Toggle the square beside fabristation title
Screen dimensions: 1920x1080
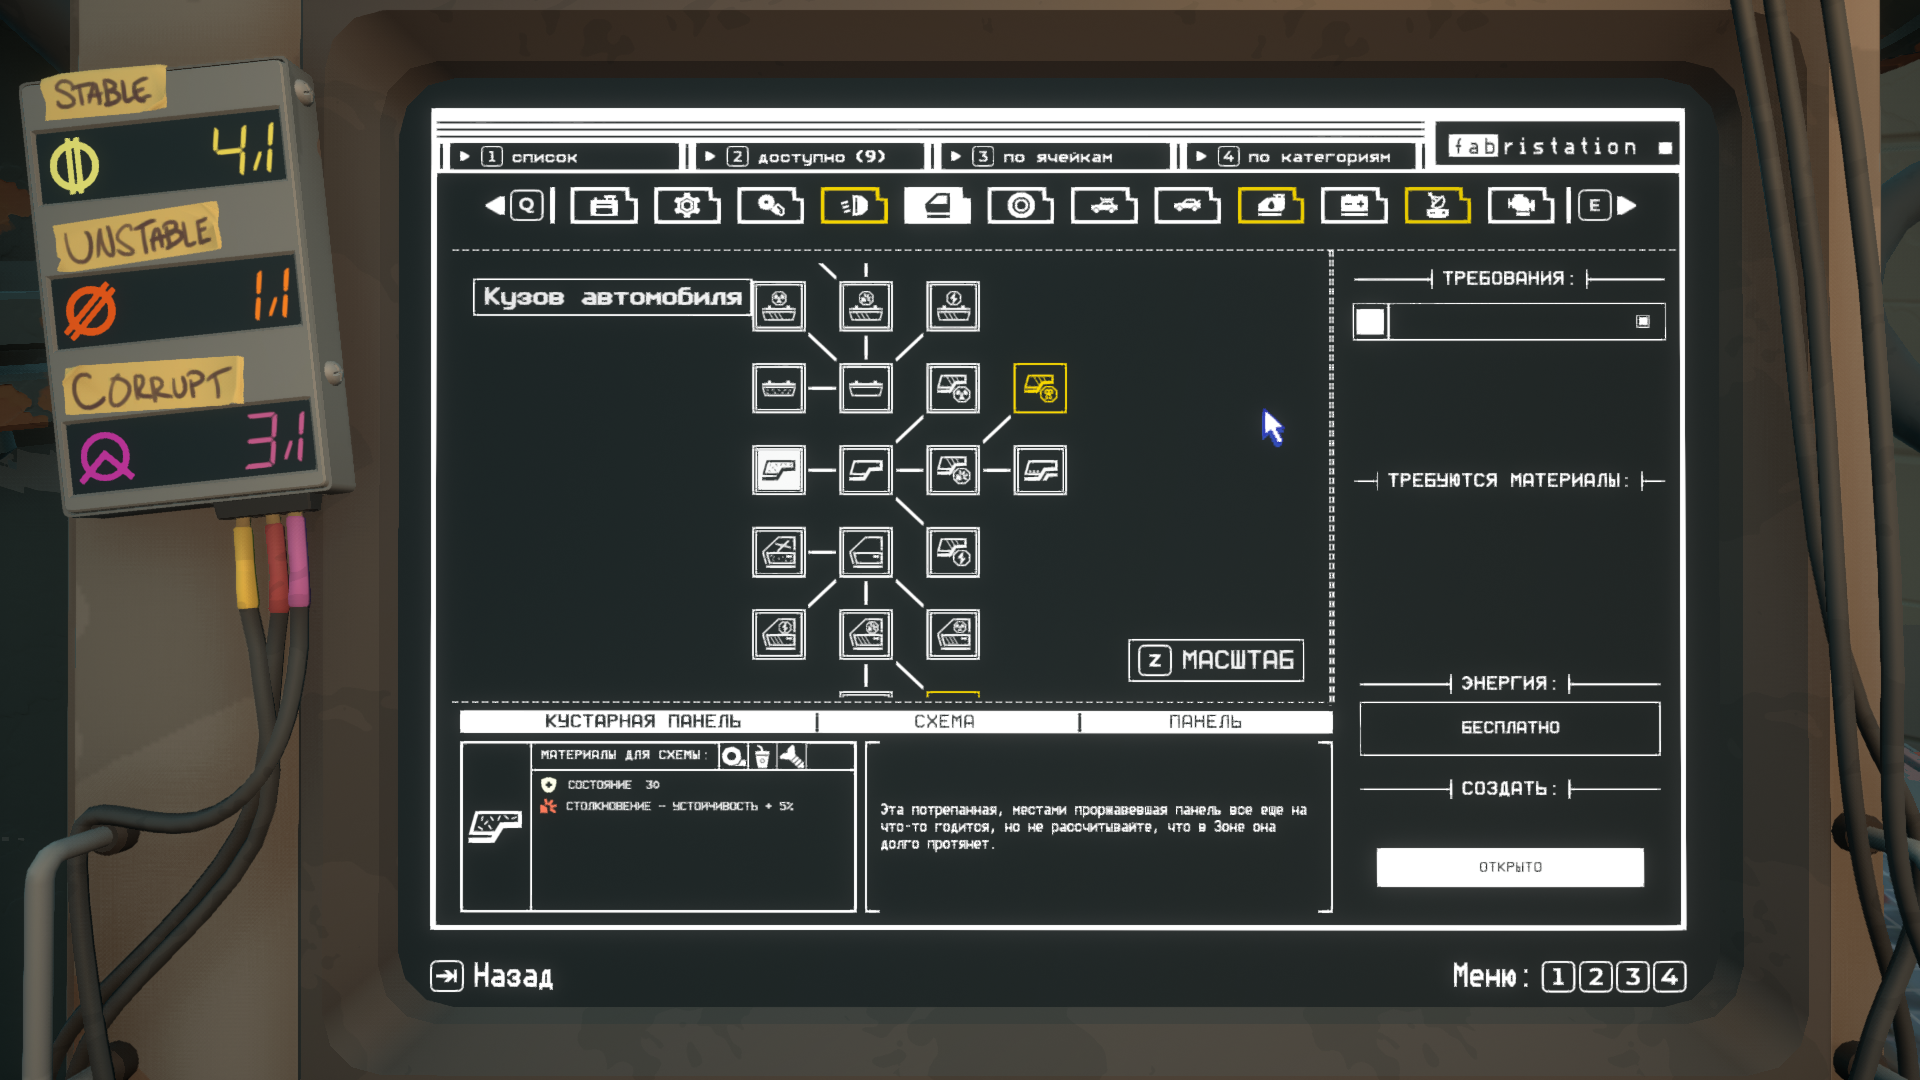pos(1665,148)
